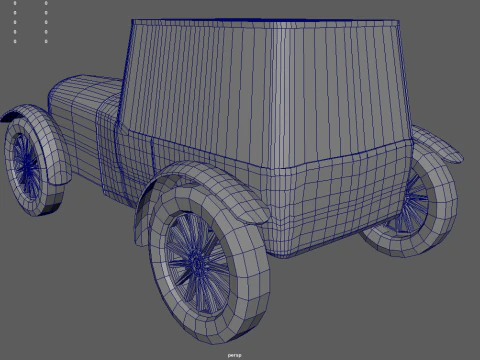Click the 'persp' camera label
The image size is (480, 360).
click(x=235, y=355)
